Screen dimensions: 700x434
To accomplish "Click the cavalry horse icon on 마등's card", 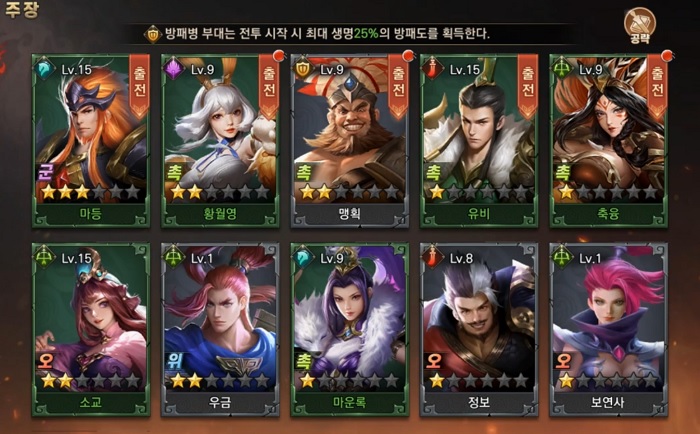I will pyautogui.click(x=46, y=70).
